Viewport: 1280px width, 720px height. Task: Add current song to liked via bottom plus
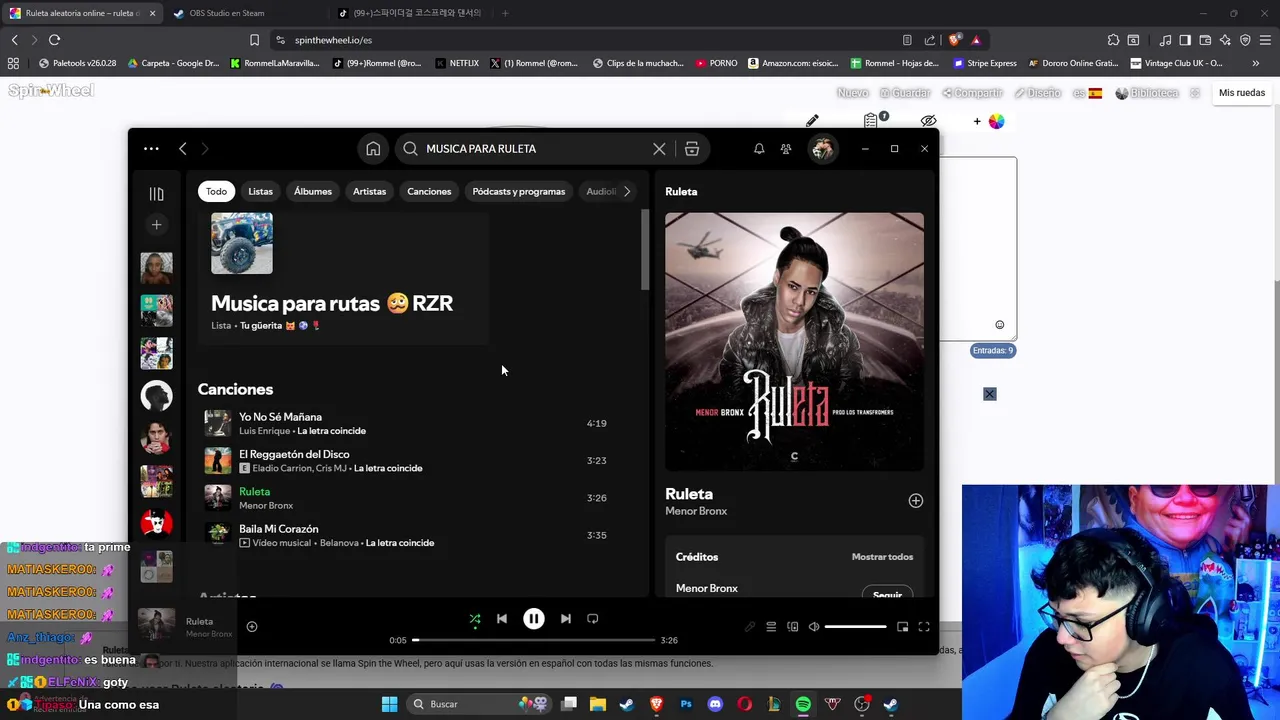pyautogui.click(x=252, y=627)
